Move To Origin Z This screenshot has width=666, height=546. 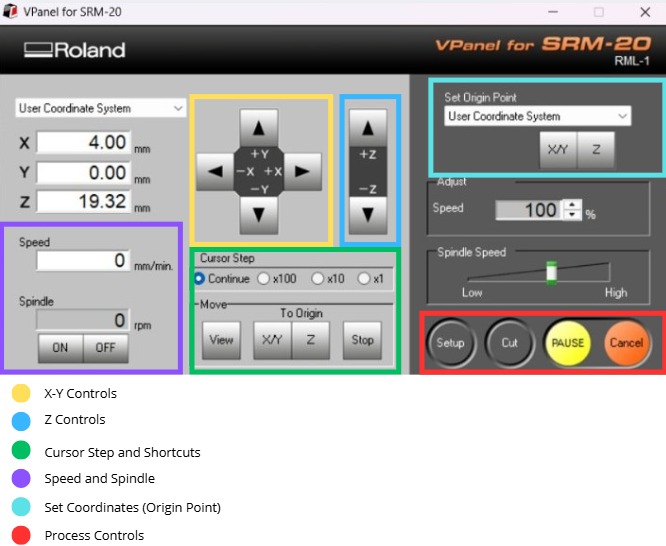[310, 340]
